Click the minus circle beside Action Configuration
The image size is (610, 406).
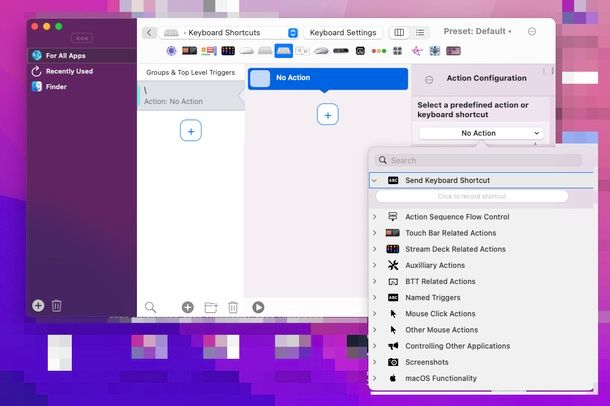tap(429, 80)
